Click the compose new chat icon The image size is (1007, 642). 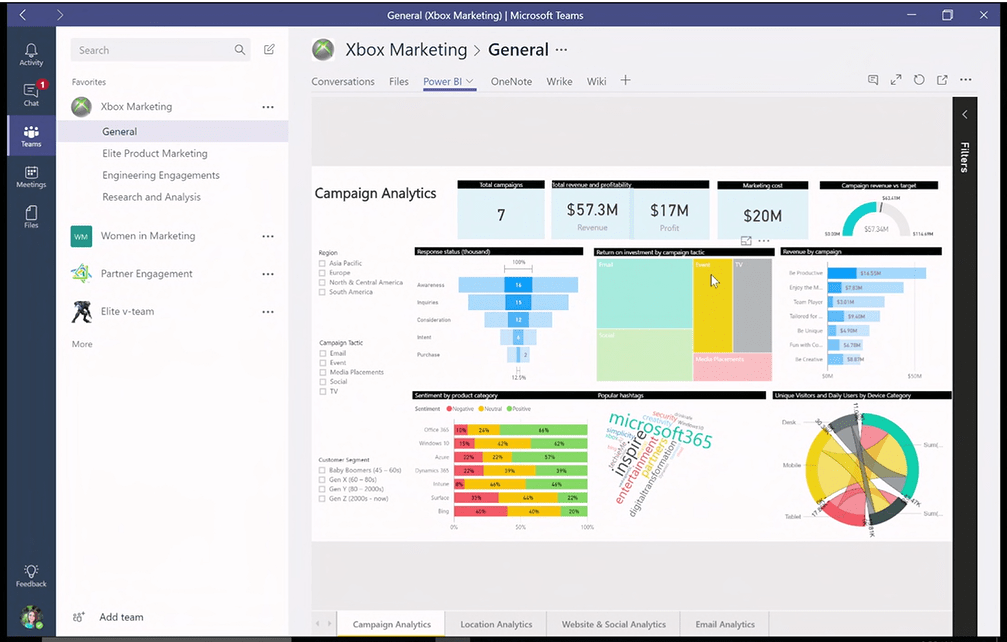269,49
